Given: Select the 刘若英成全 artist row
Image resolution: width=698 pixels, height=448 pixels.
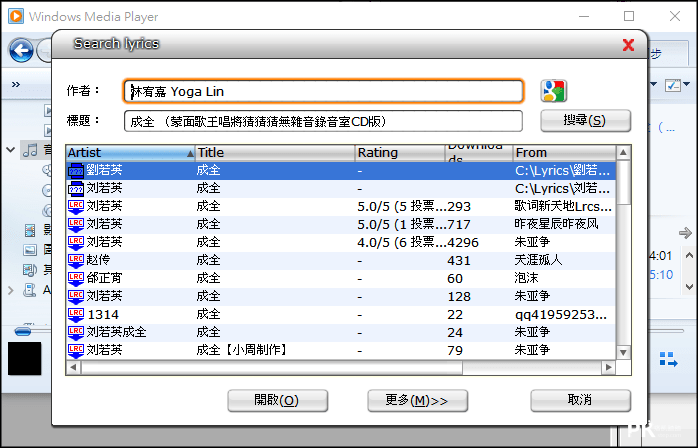Looking at the screenshot, I should pyautogui.click(x=341, y=333).
